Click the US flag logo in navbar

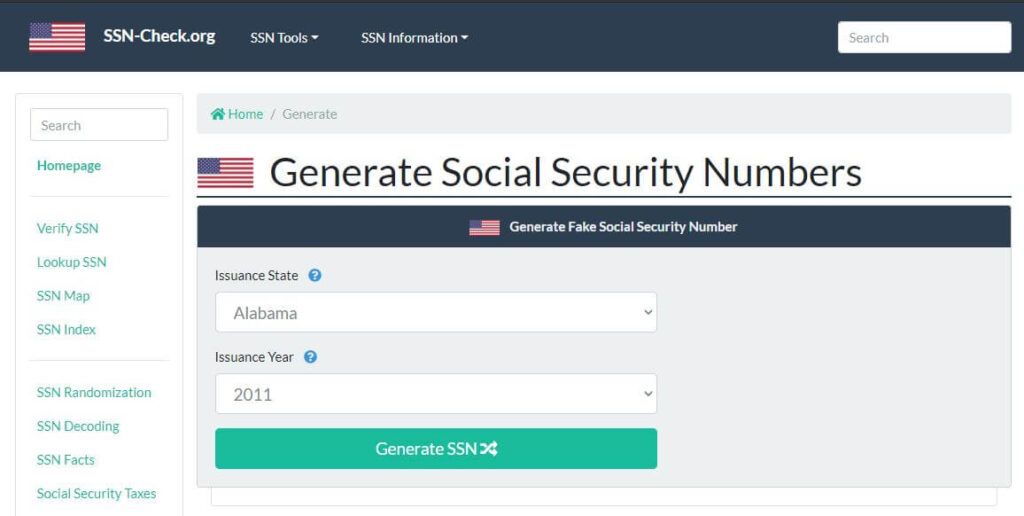tap(57, 37)
